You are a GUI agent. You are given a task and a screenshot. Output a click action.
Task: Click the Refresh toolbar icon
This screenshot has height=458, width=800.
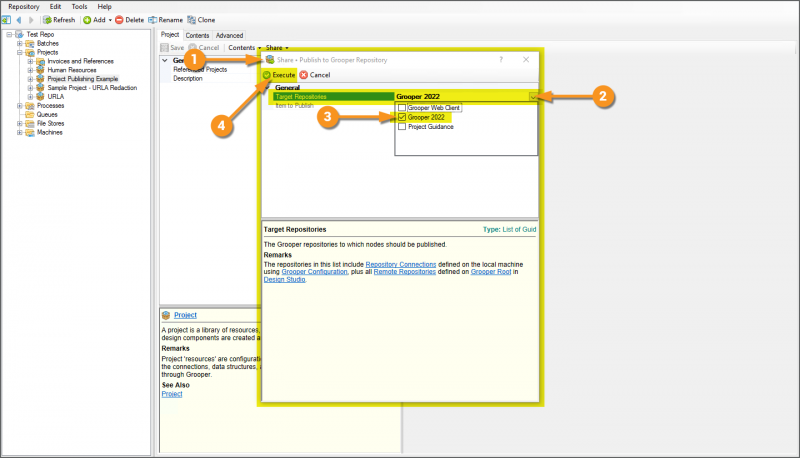(47, 20)
